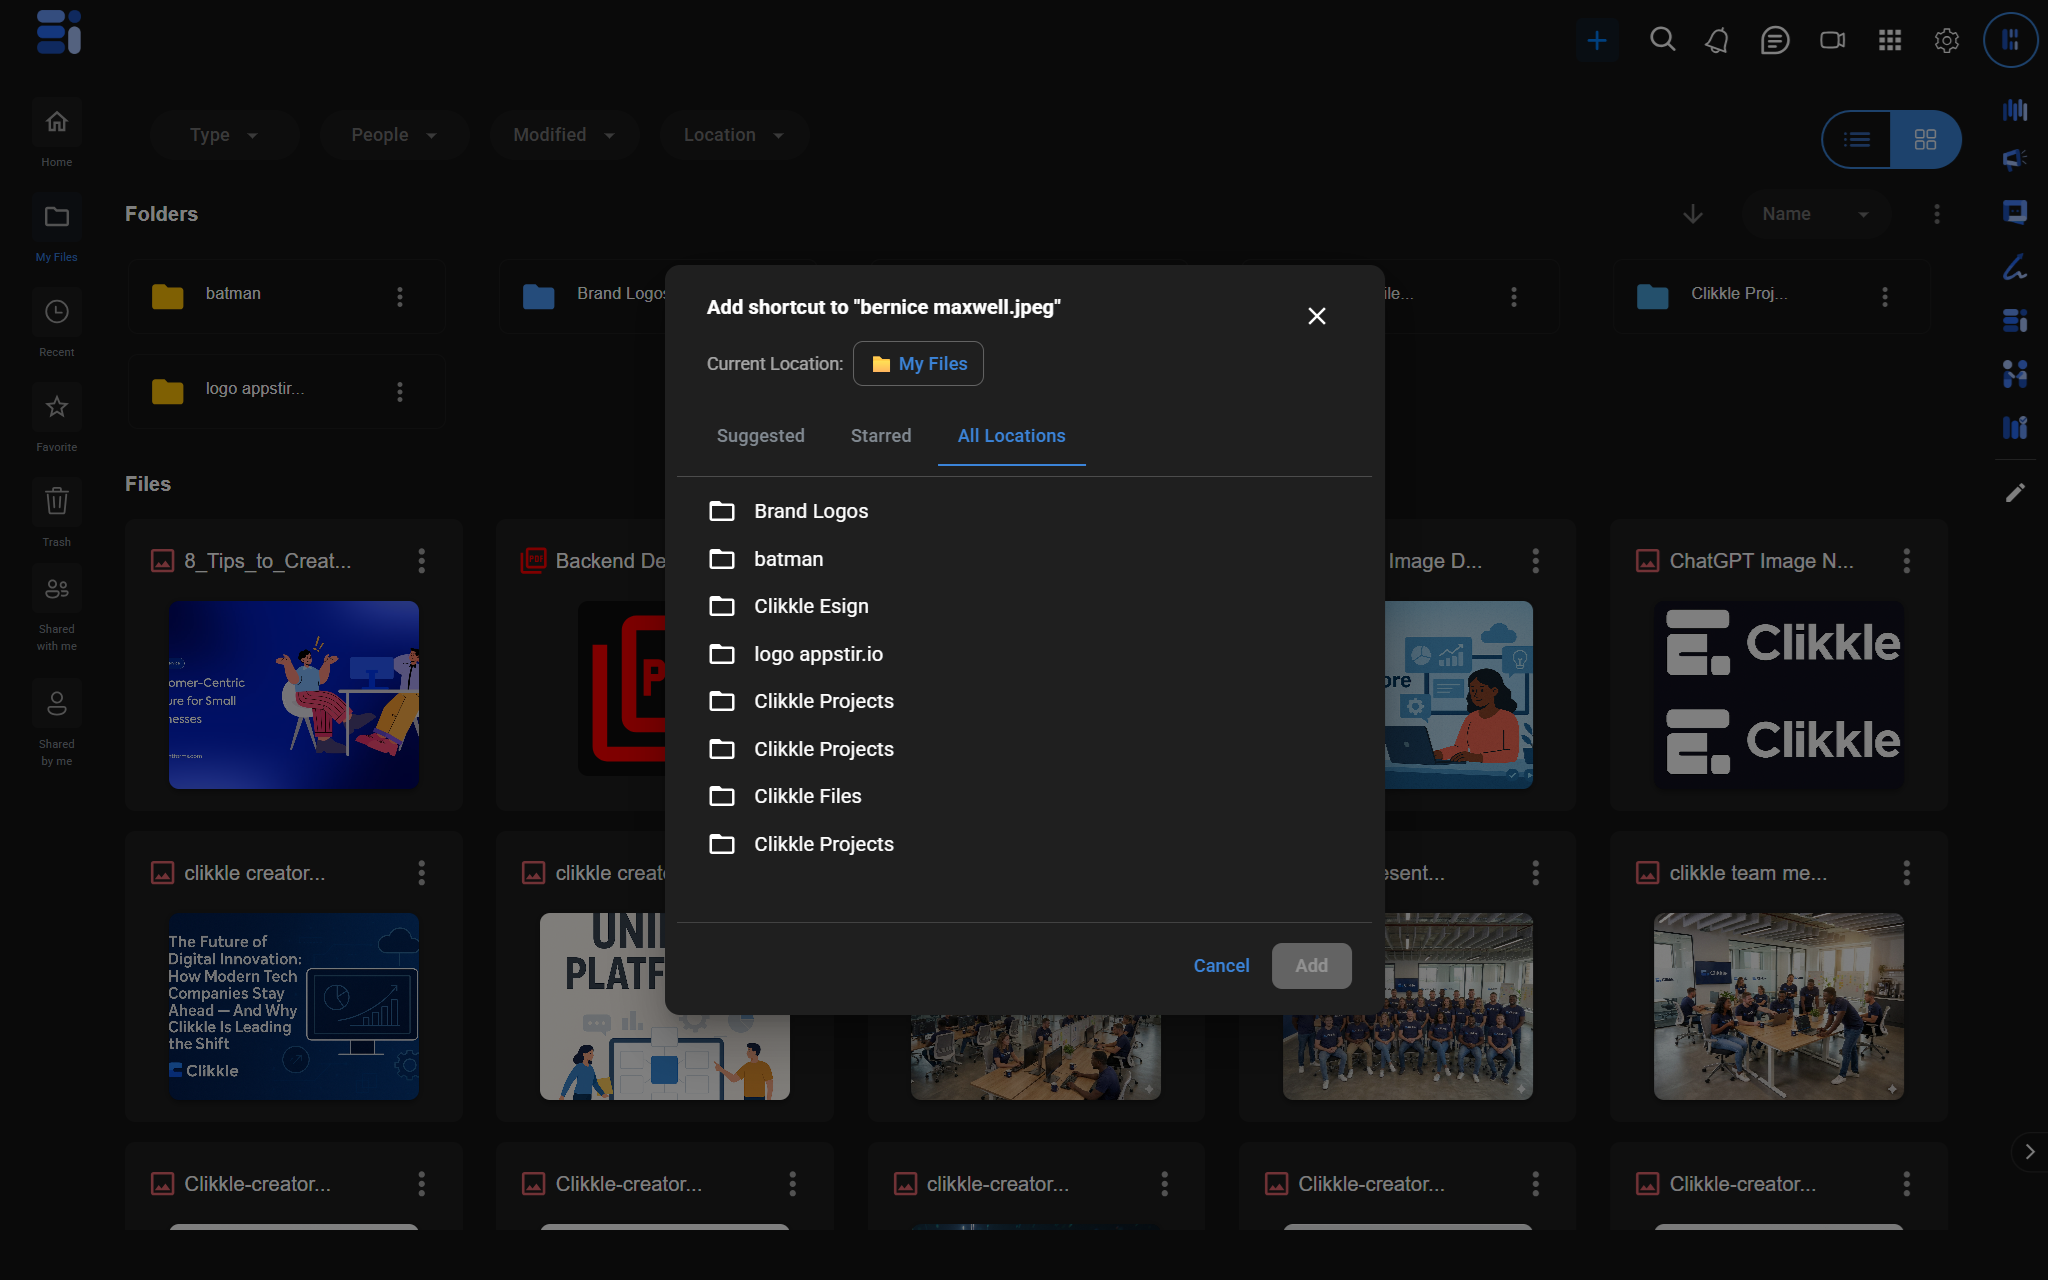Open the clikkle team members thumbnail

1778,1005
